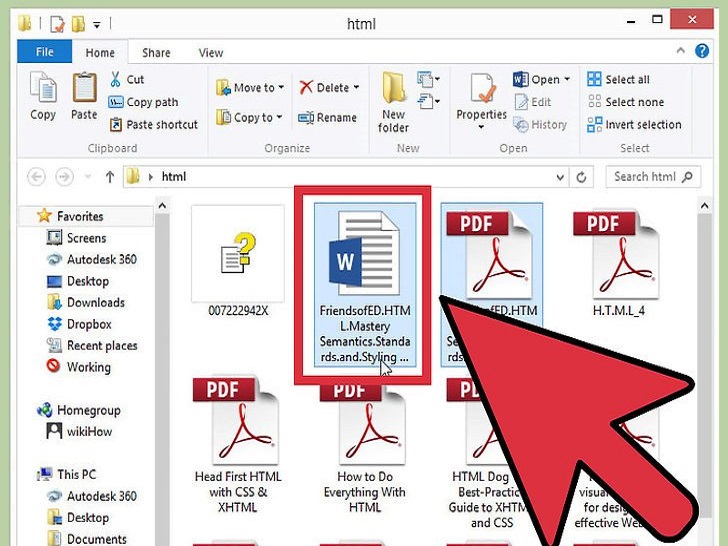Image resolution: width=728 pixels, height=546 pixels.
Task: Switch to the Home ribbon tab
Action: click(x=100, y=52)
